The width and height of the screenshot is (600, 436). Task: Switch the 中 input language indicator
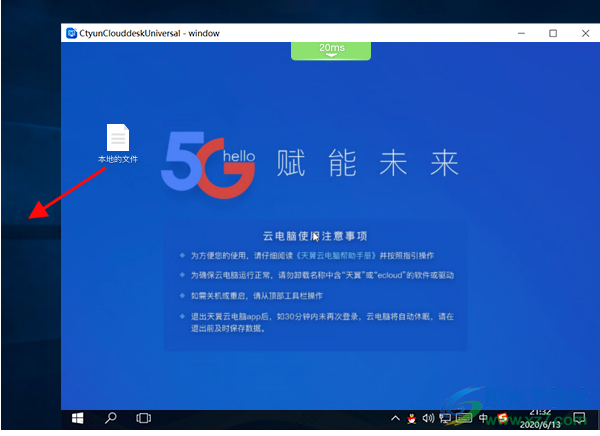483,418
